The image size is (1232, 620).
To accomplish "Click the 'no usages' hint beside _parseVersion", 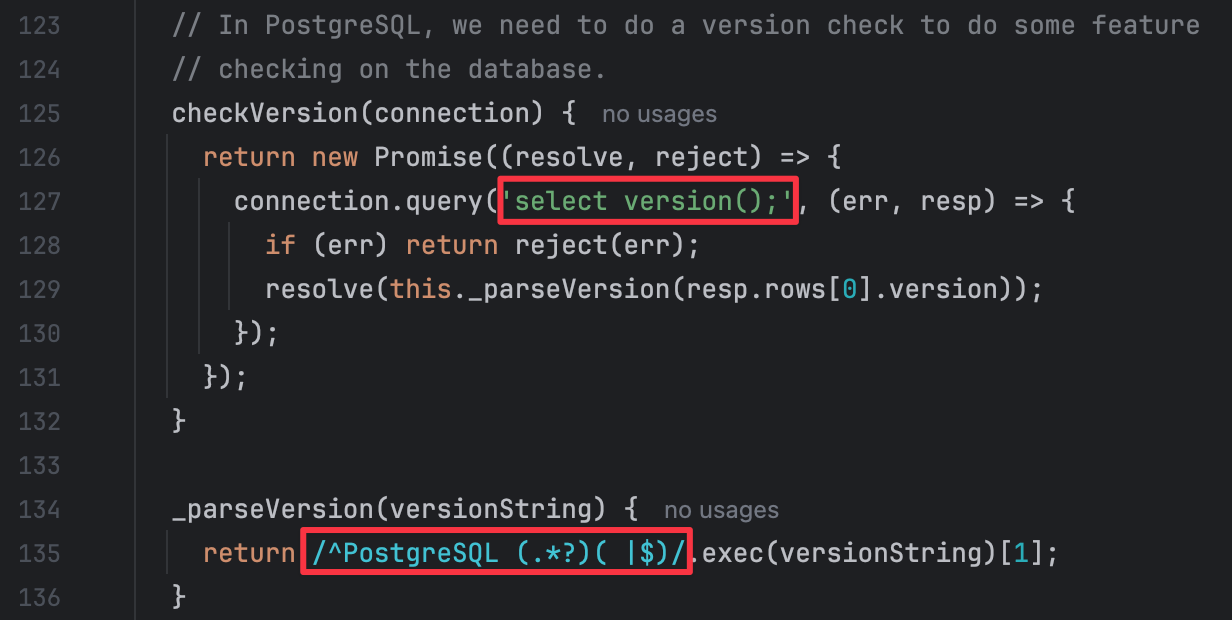I will (721, 510).
